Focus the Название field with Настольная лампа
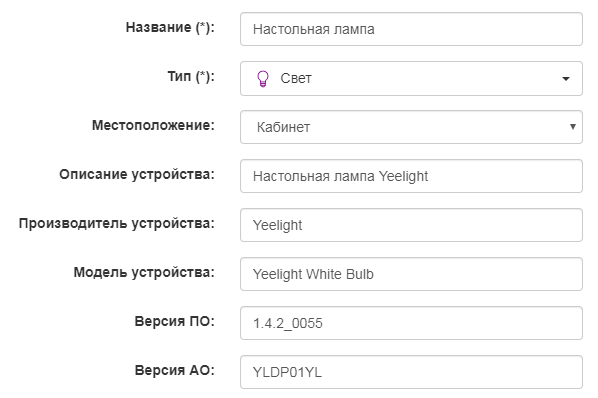The height and width of the screenshot is (398, 598). [x=411, y=29]
